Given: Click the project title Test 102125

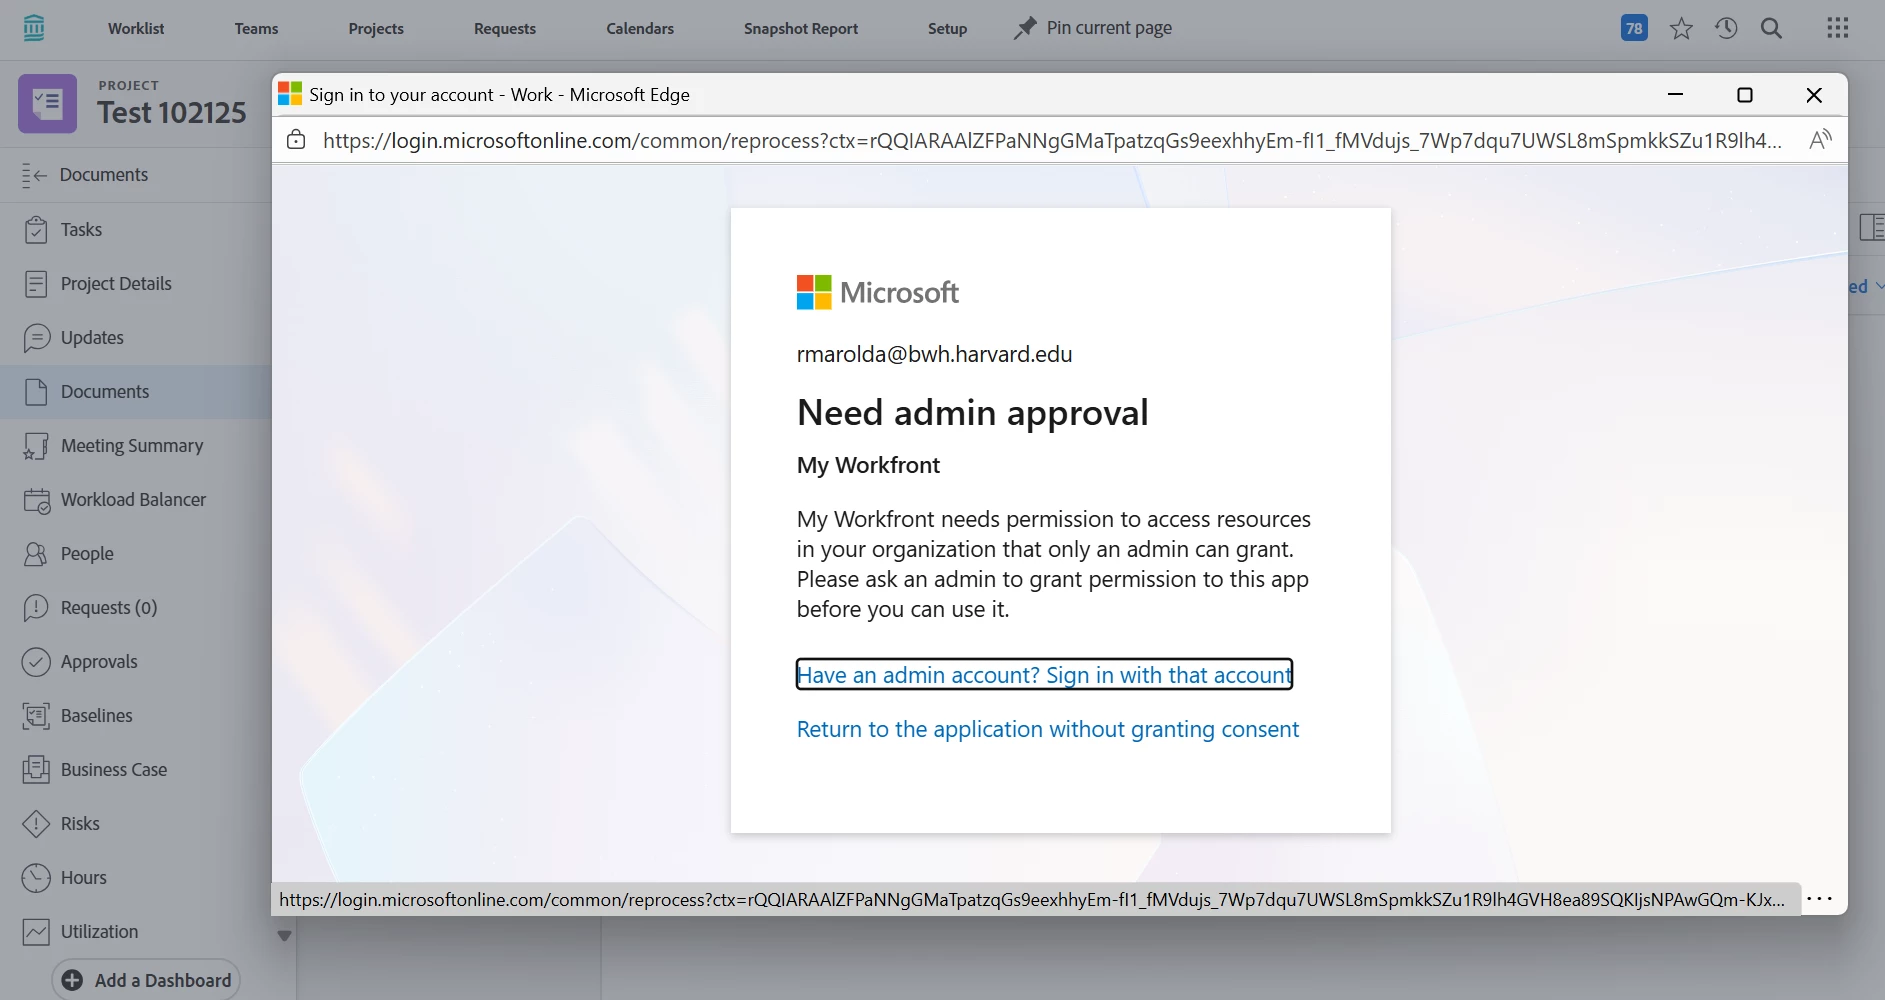Looking at the screenshot, I should [x=171, y=113].
